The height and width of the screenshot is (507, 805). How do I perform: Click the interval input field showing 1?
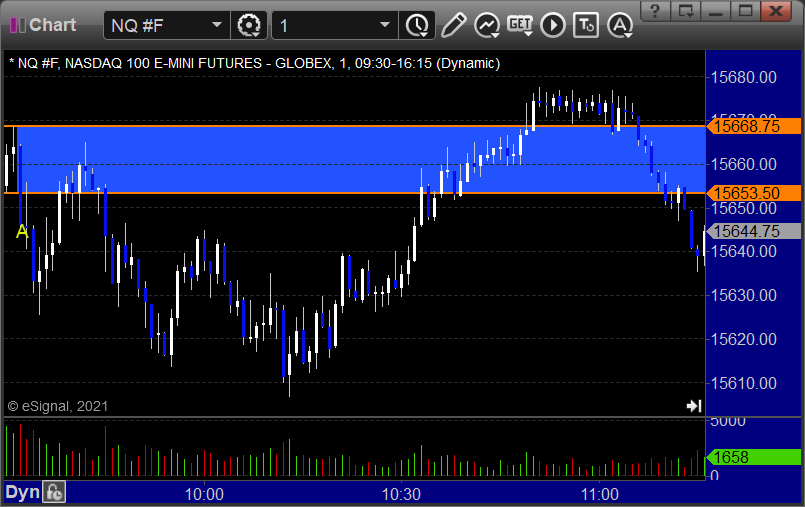coord(335,25)
